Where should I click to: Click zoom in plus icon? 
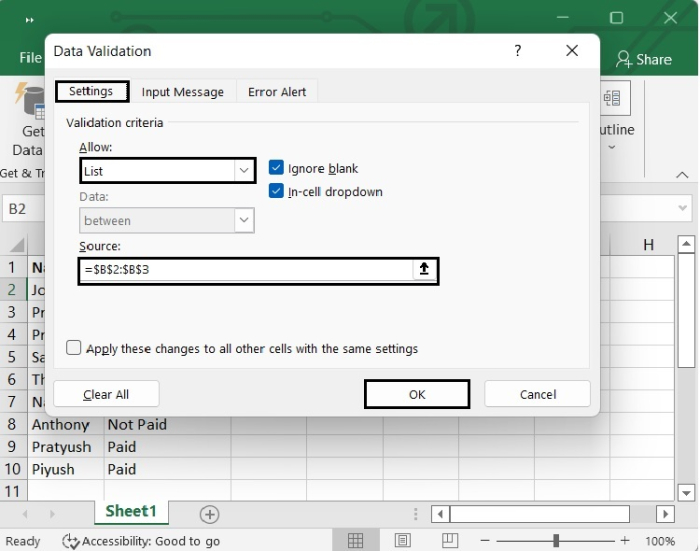click(625, 541)
